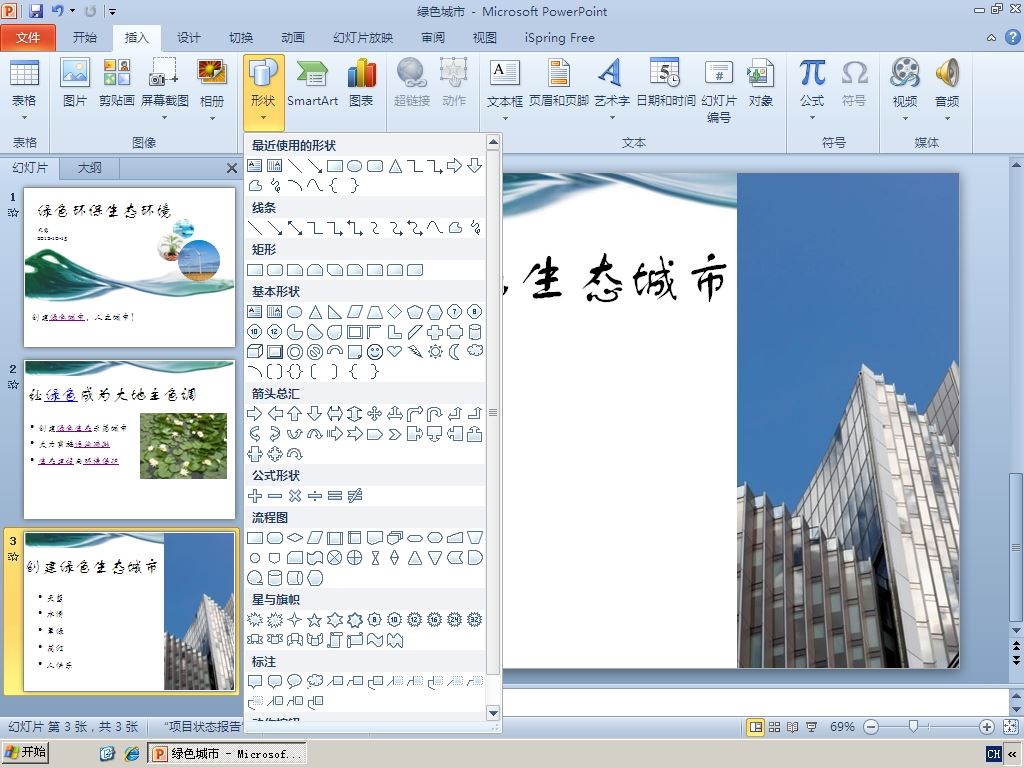Choose the cloud callout shape
This screenshot has height=768, width=1024.
pos(315,682)
